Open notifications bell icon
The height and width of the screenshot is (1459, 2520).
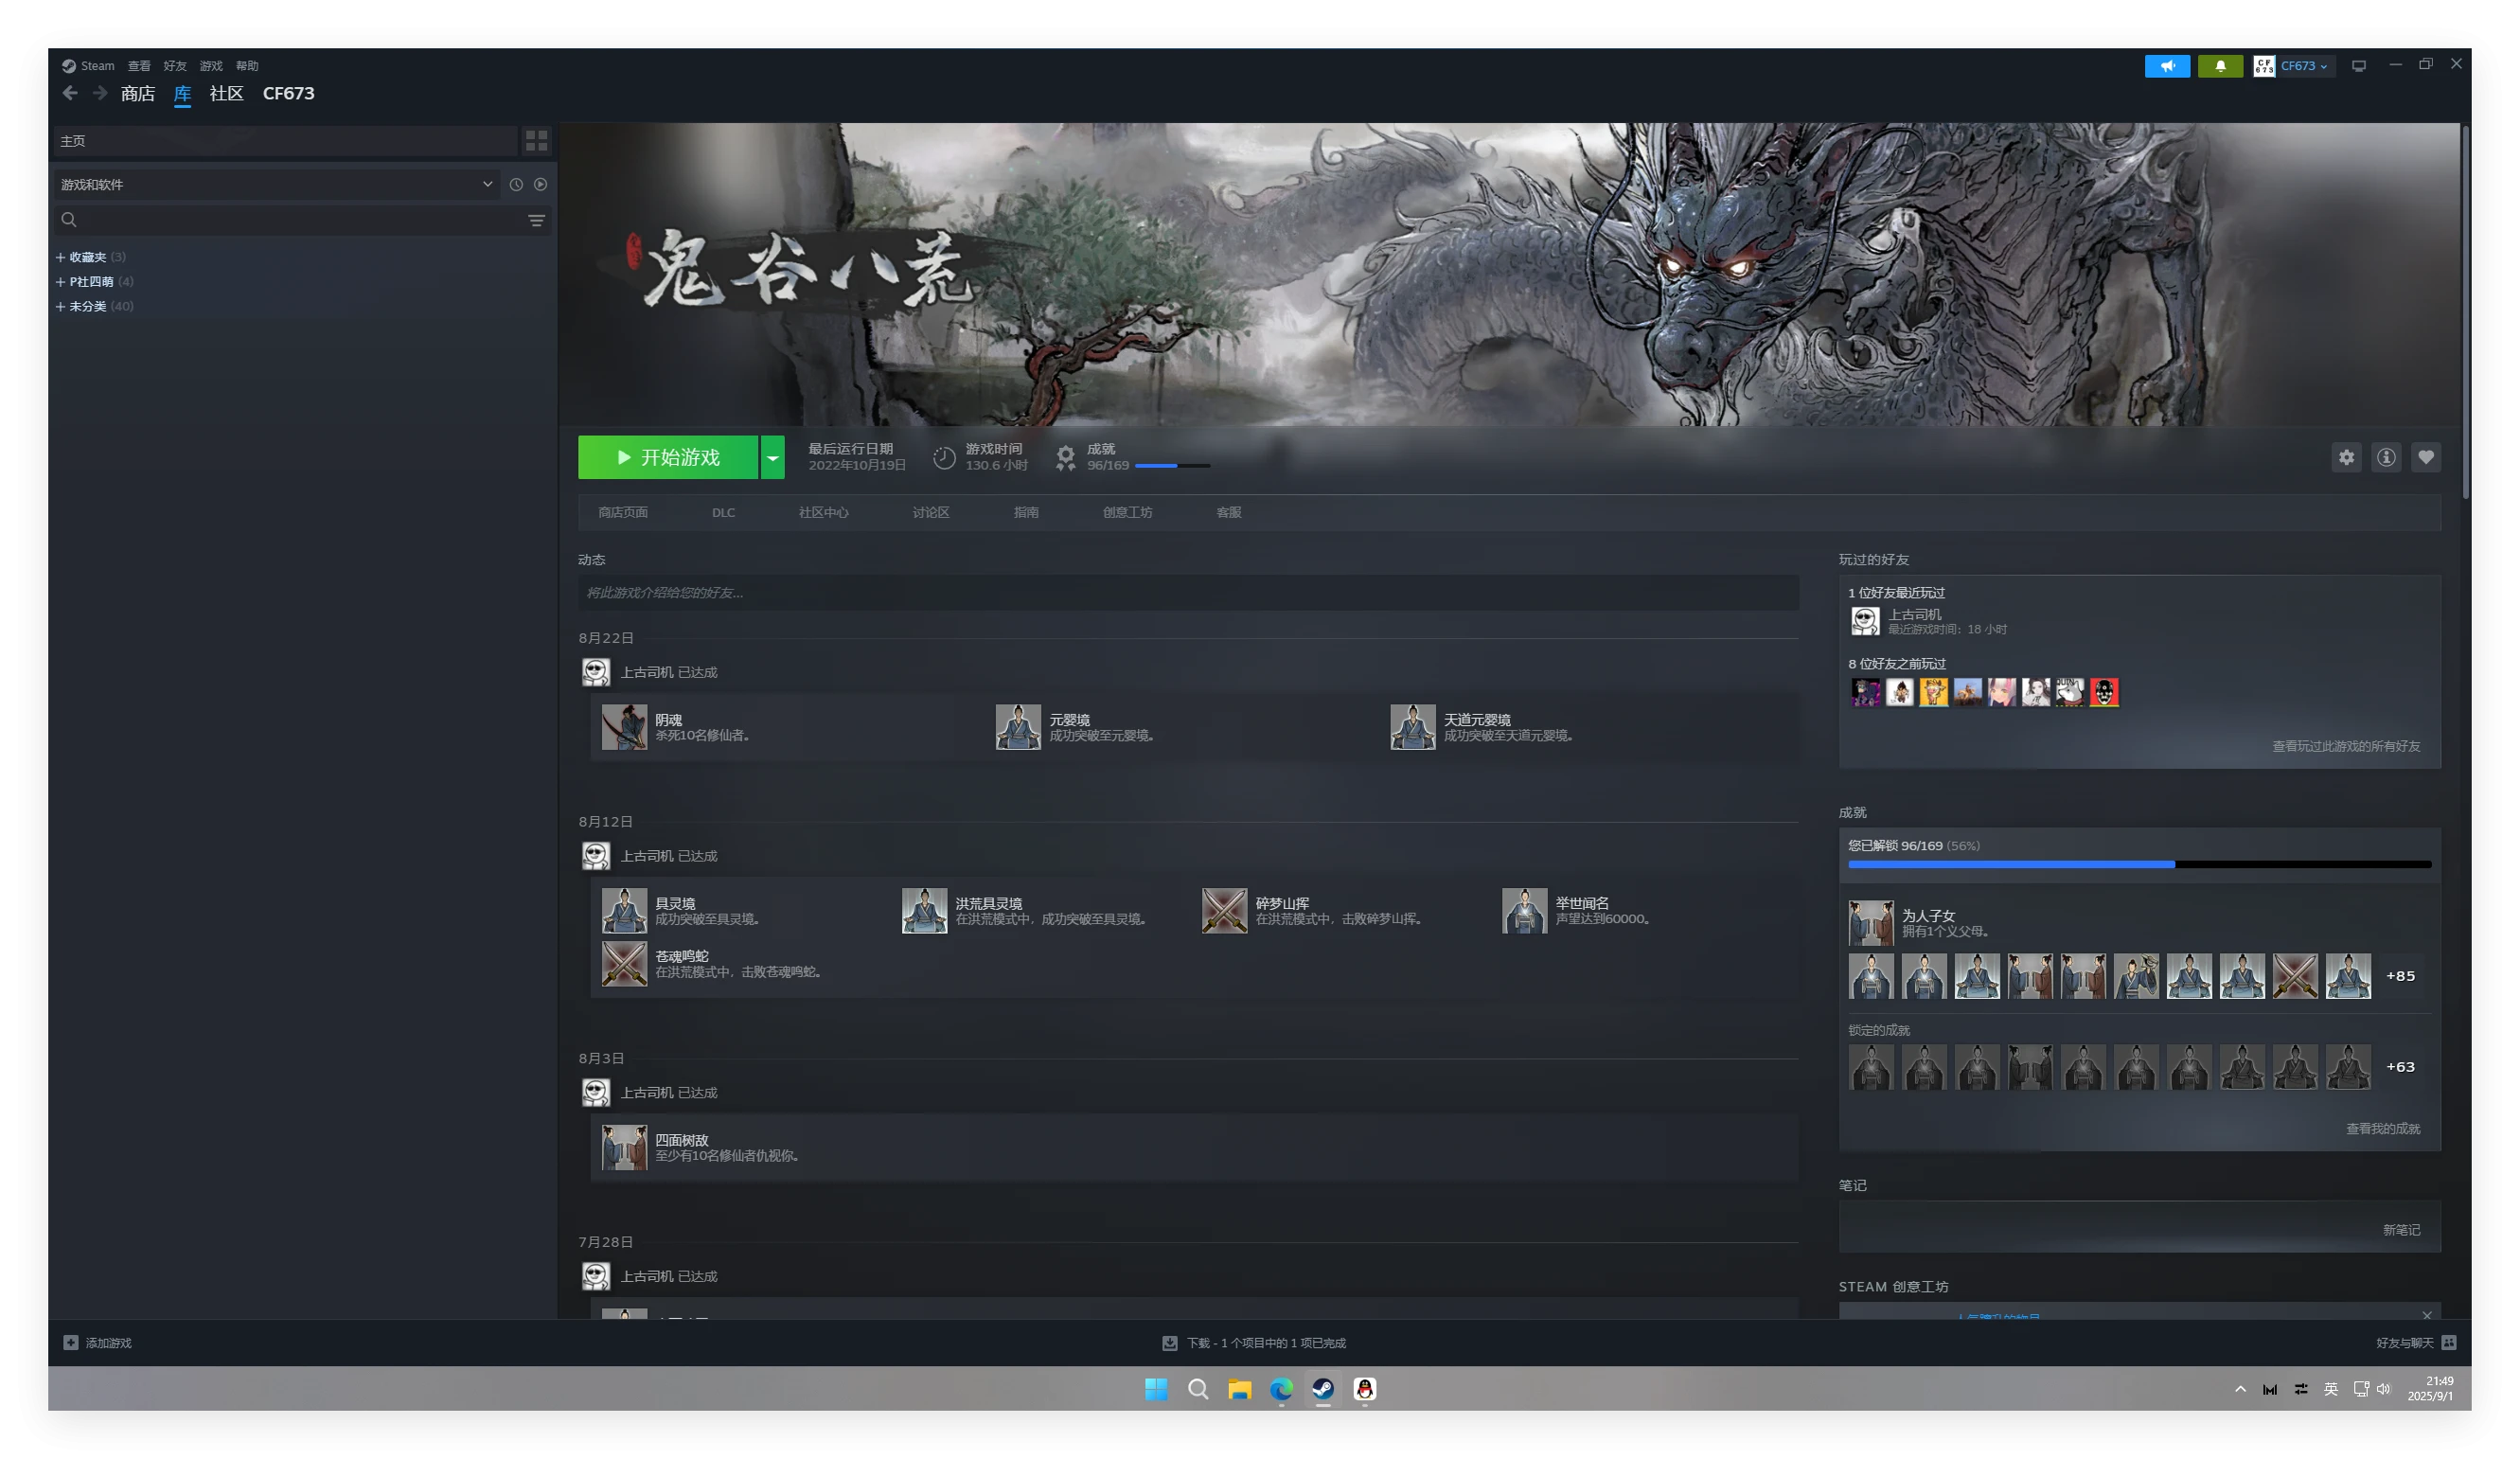(x=2220, y=66)
